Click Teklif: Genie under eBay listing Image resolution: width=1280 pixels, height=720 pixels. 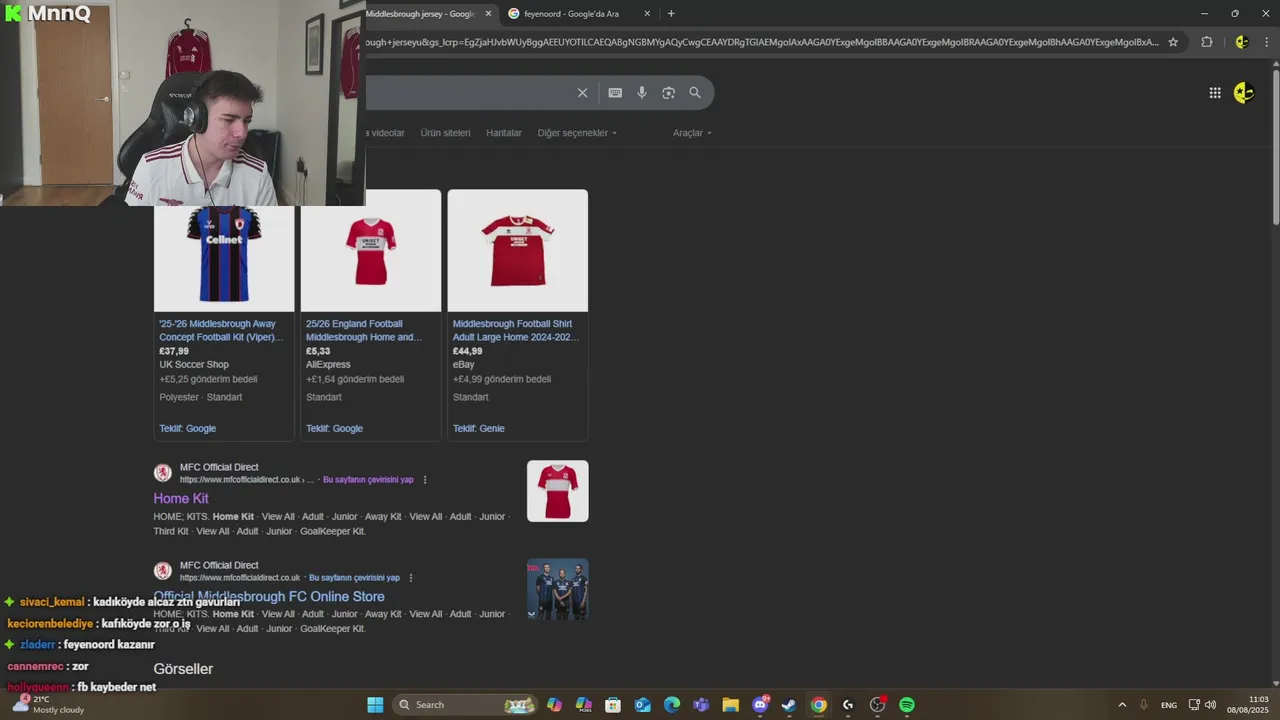click(479, 429)
